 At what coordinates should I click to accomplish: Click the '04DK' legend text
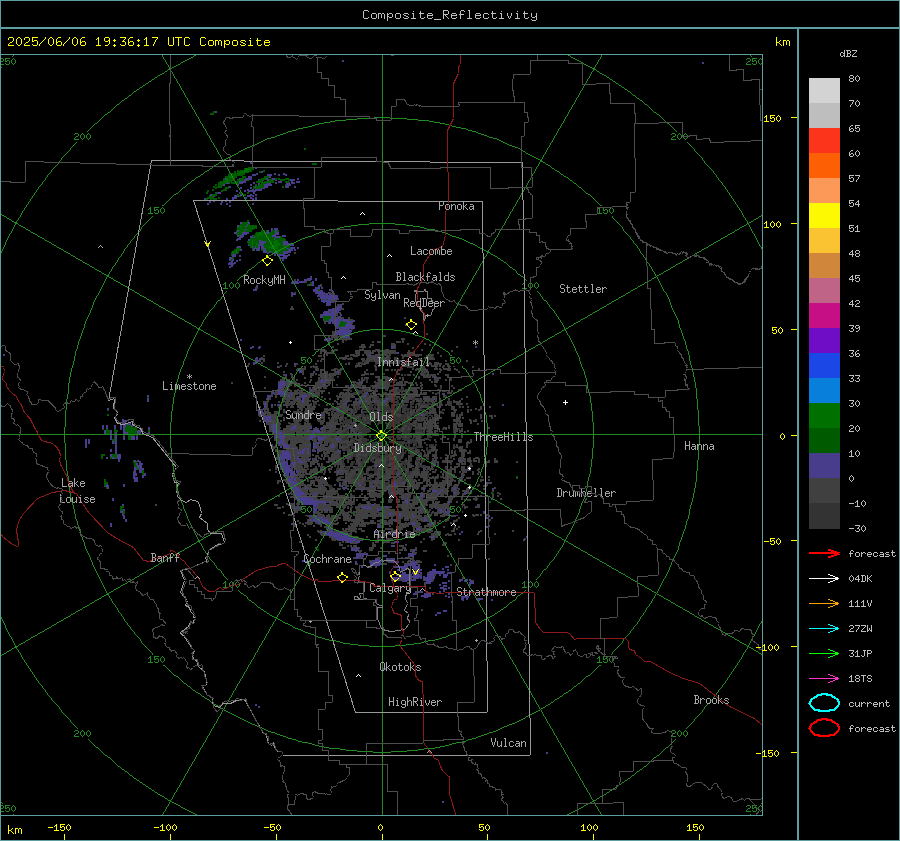click(860, 579)
